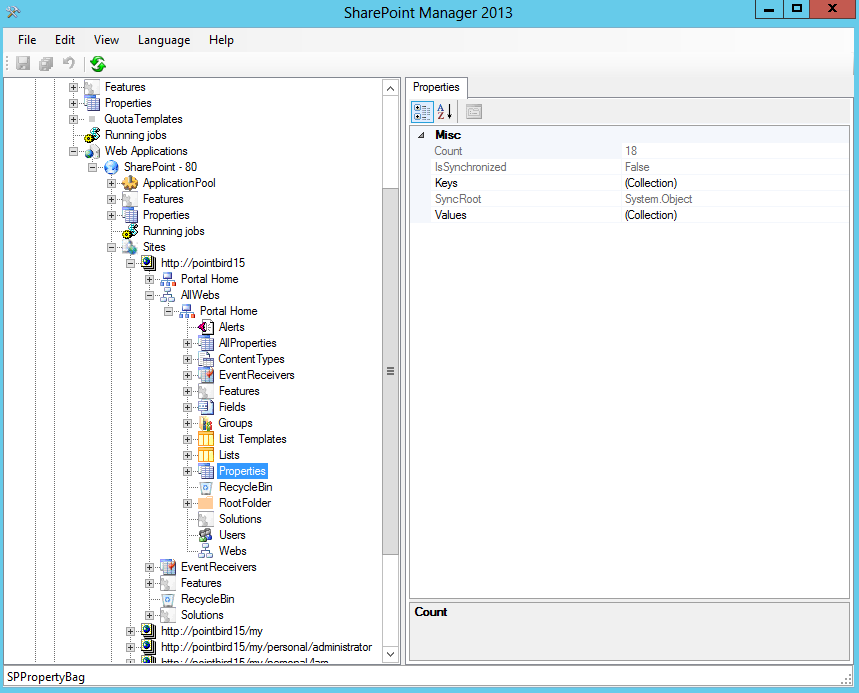Click the RecycleBin icon under Portal Home

pos(205,487)
